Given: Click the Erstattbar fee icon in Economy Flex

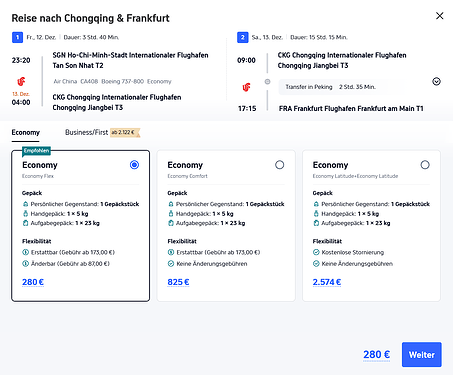Looking at the screenshot, I should click(x=25, y=252).
